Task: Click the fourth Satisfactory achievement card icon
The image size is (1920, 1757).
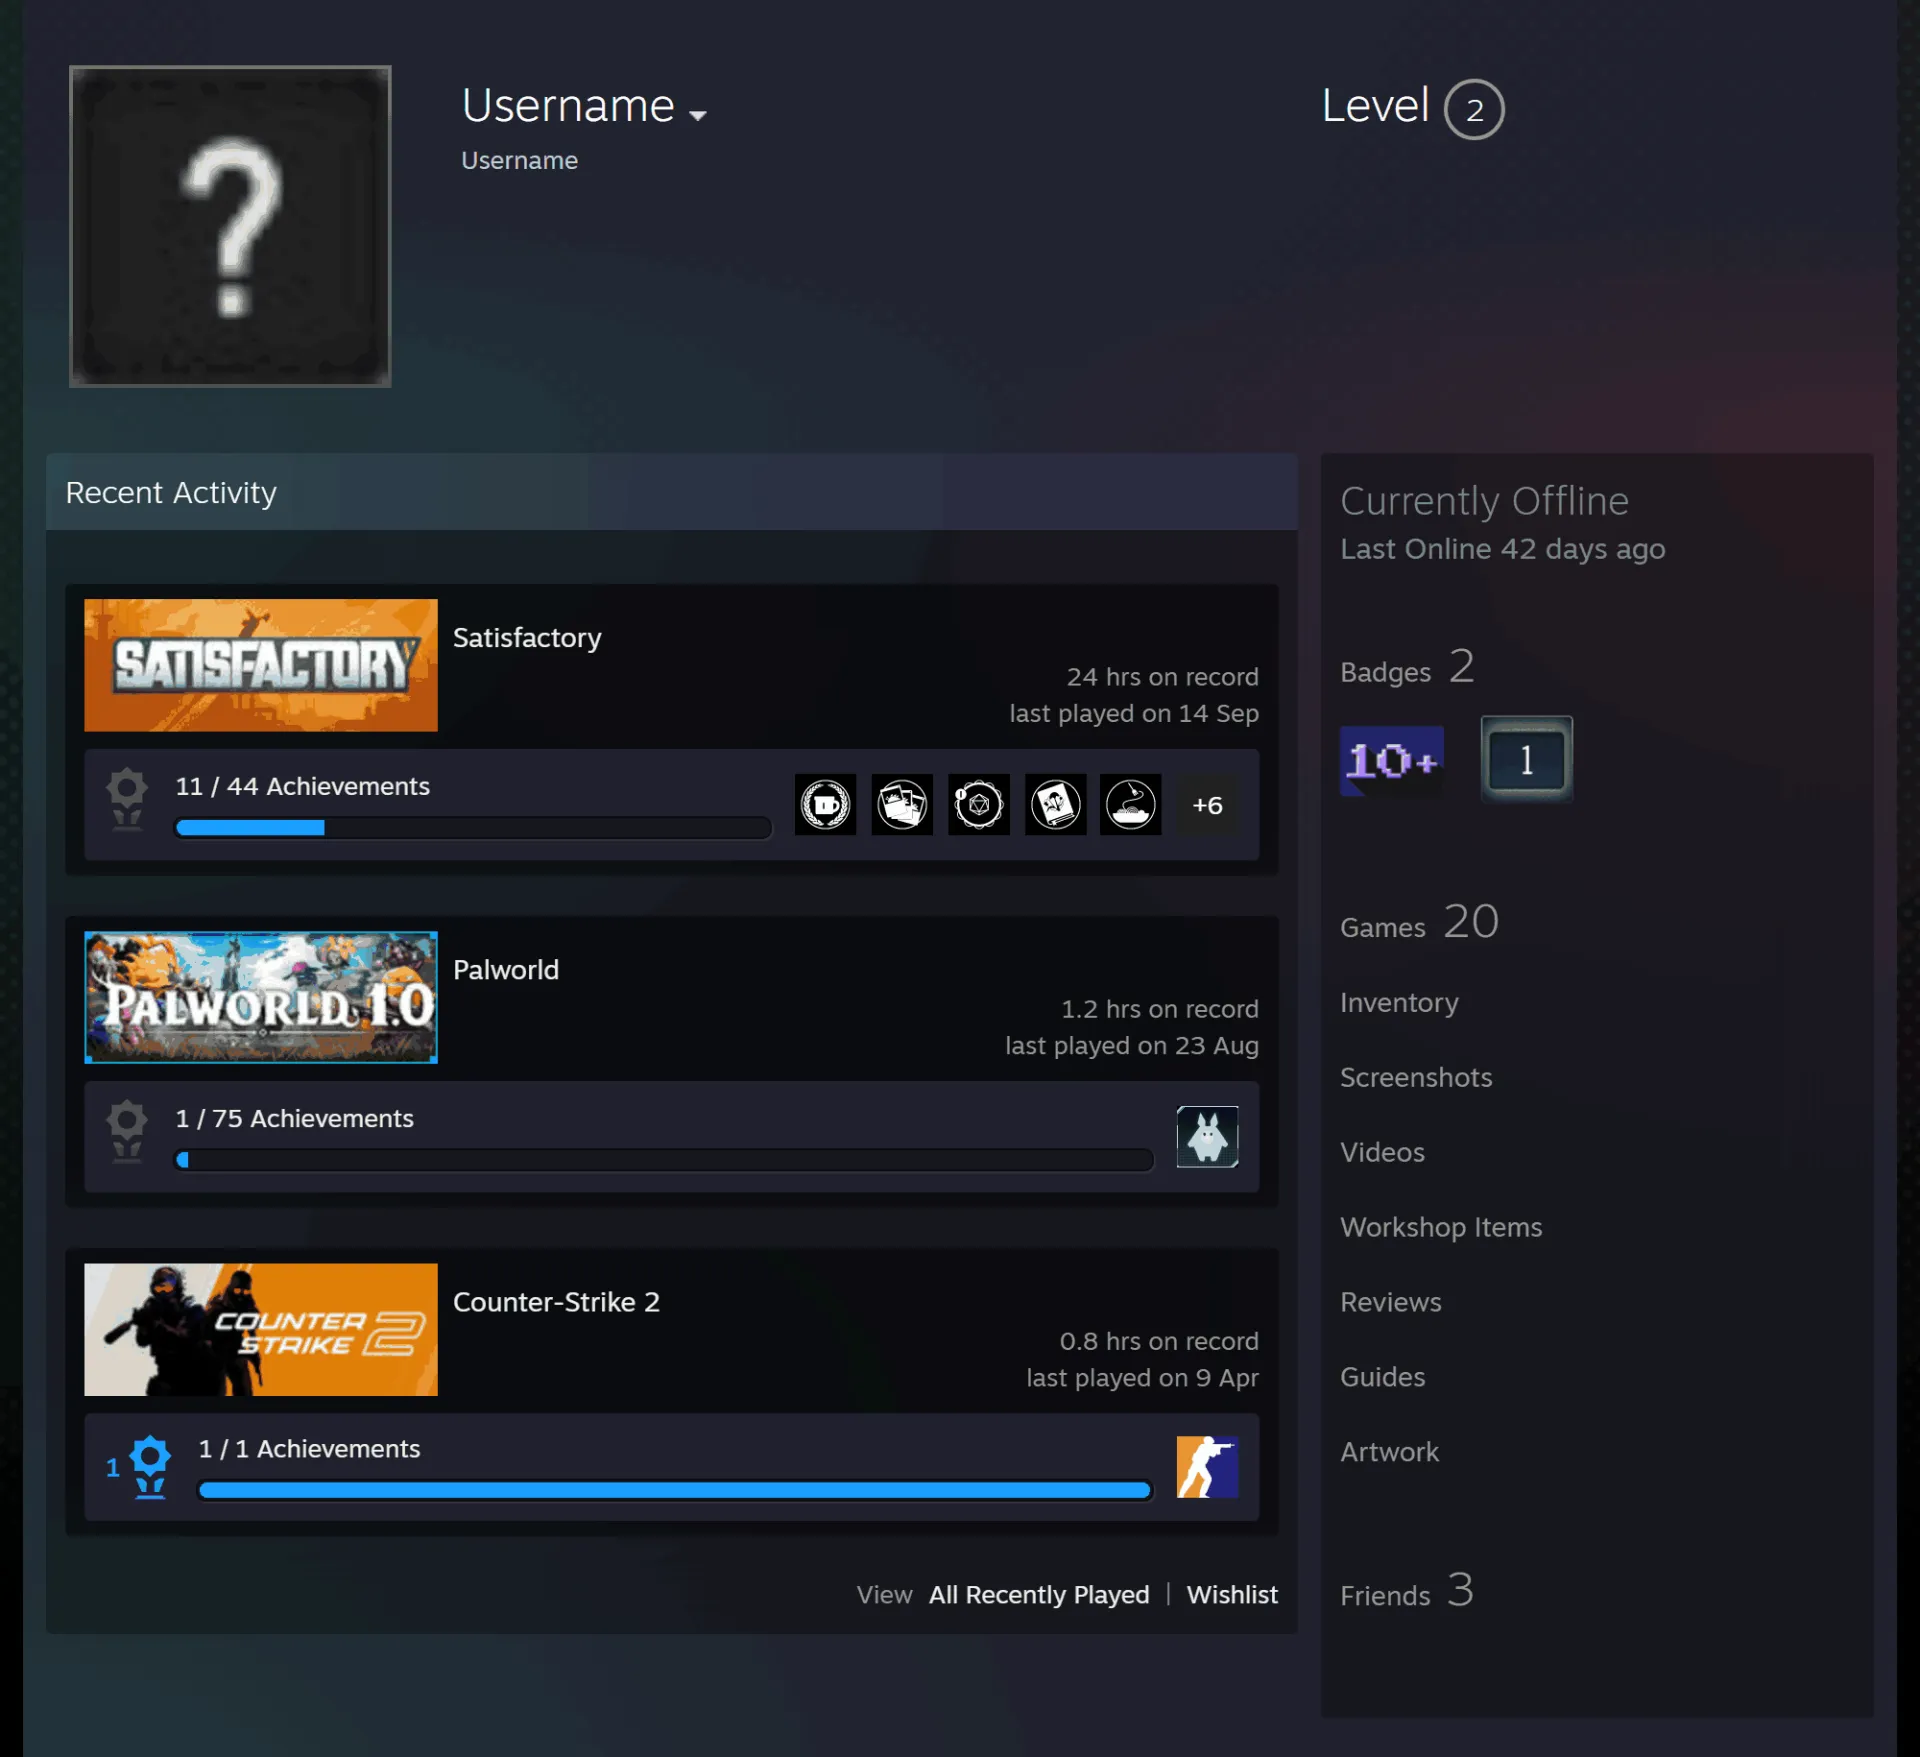Action: (1055, 804)
